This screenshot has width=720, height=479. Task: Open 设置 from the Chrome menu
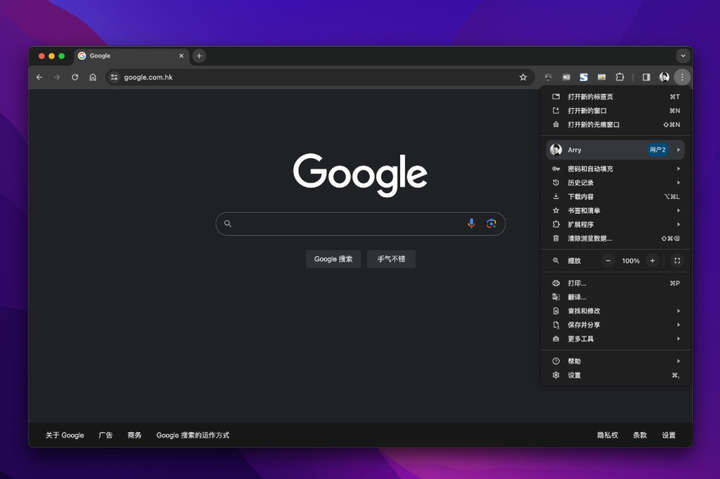615,375
